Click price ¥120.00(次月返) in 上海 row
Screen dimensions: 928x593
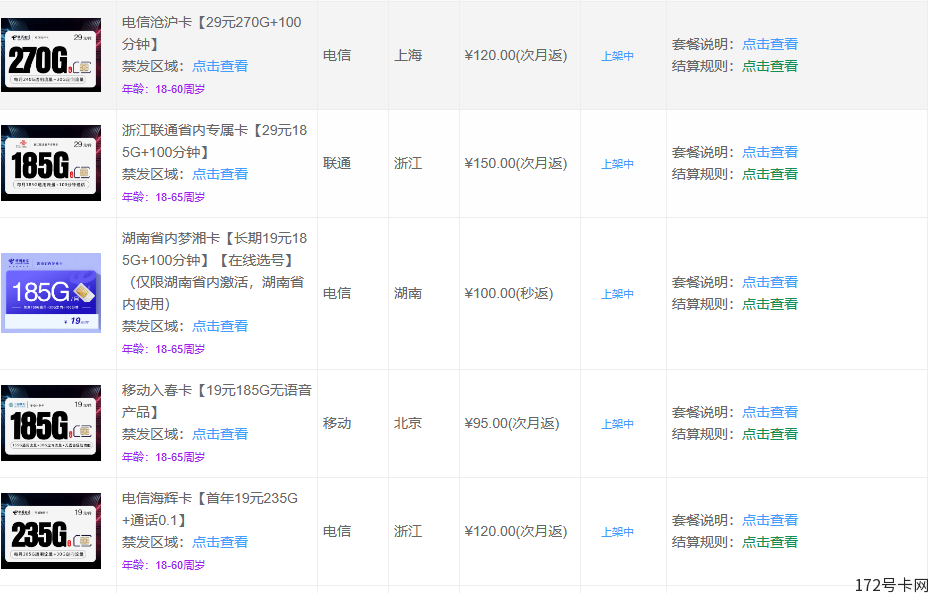pos(516,55)
